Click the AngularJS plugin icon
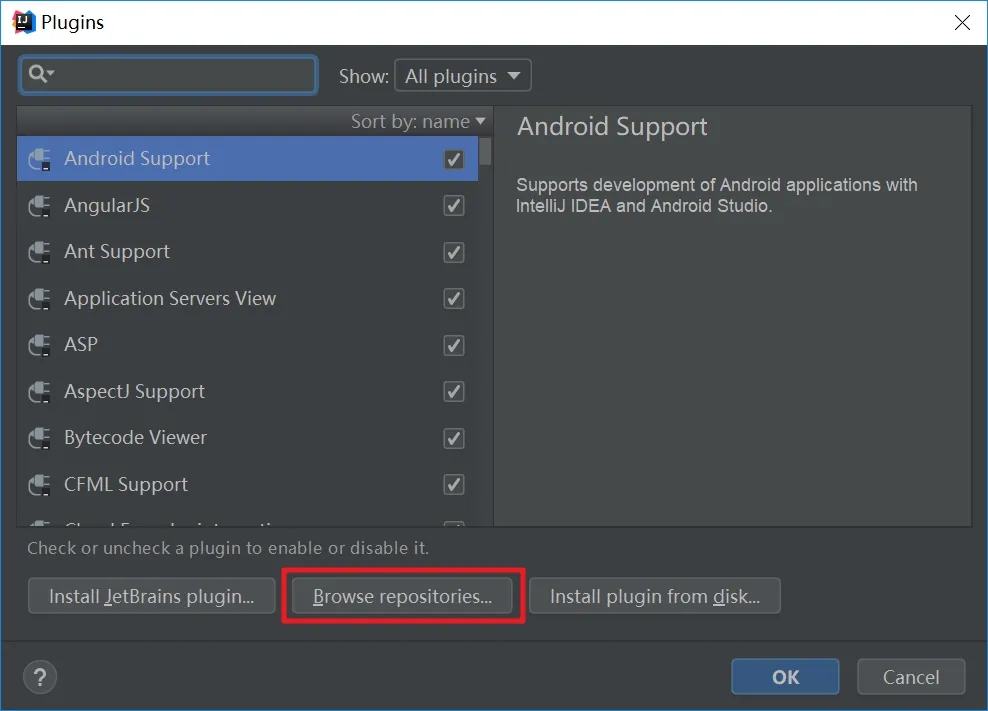This screenshot has height=711, width=988. click(x=40, y=205)
